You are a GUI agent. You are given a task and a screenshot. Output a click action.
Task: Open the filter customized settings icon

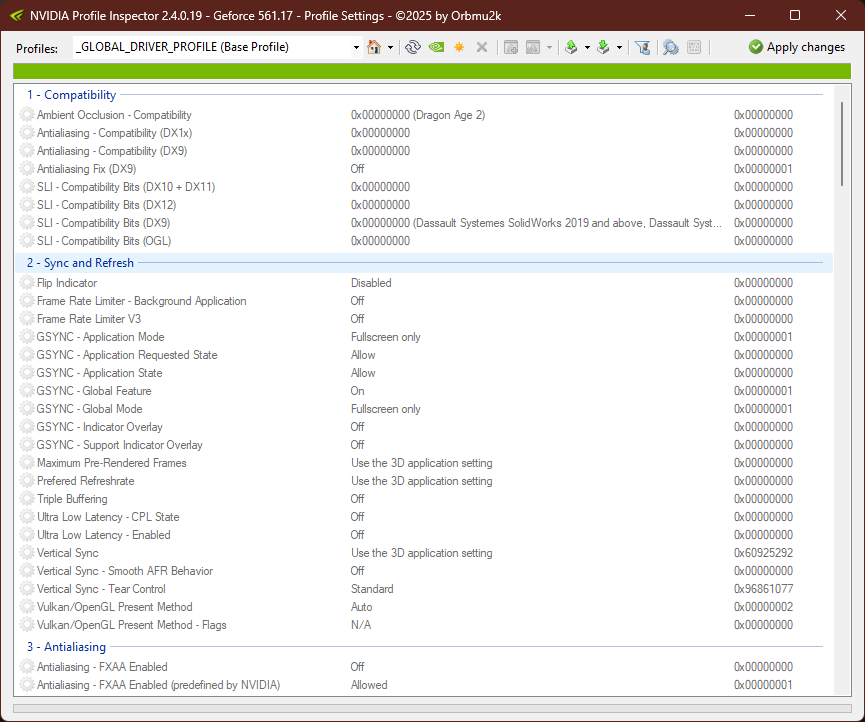tap(643, 47)
